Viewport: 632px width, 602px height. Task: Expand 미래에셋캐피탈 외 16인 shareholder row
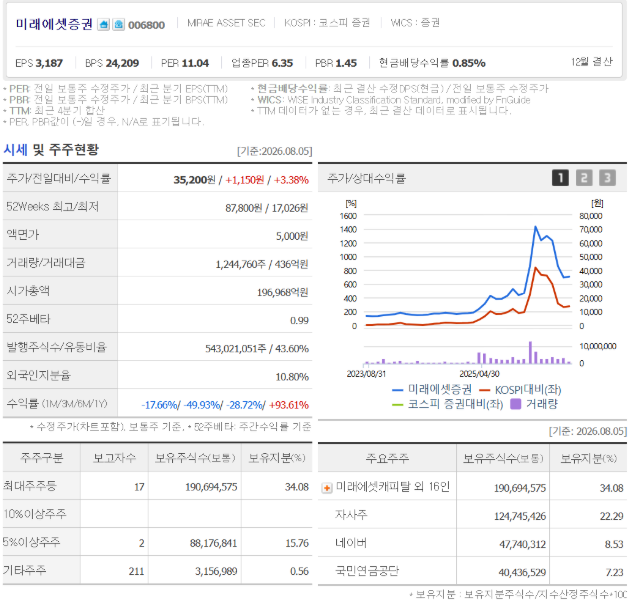(x=326, y=488)
